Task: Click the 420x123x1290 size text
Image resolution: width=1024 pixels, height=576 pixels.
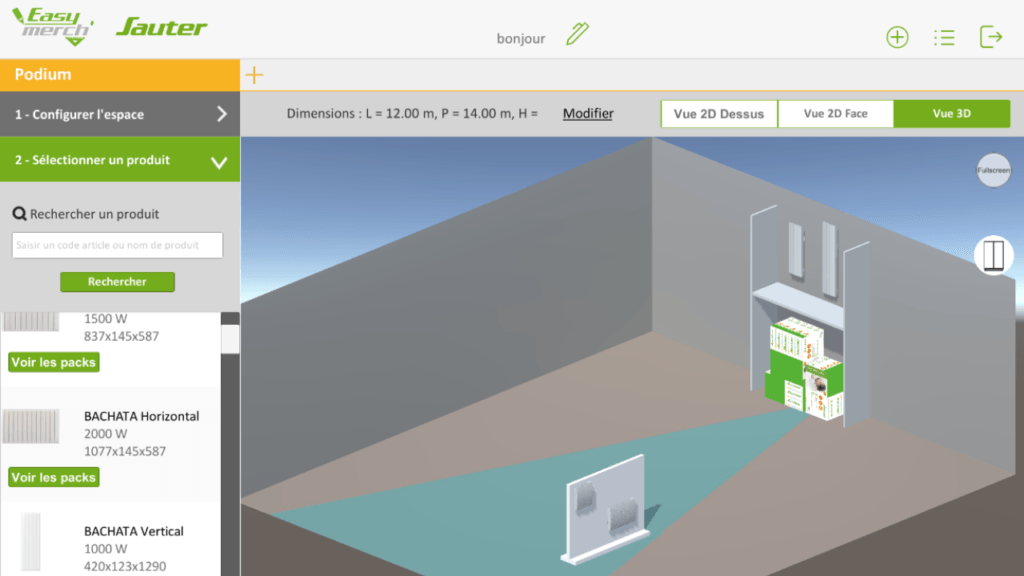Action: click(x=125, y=566)
